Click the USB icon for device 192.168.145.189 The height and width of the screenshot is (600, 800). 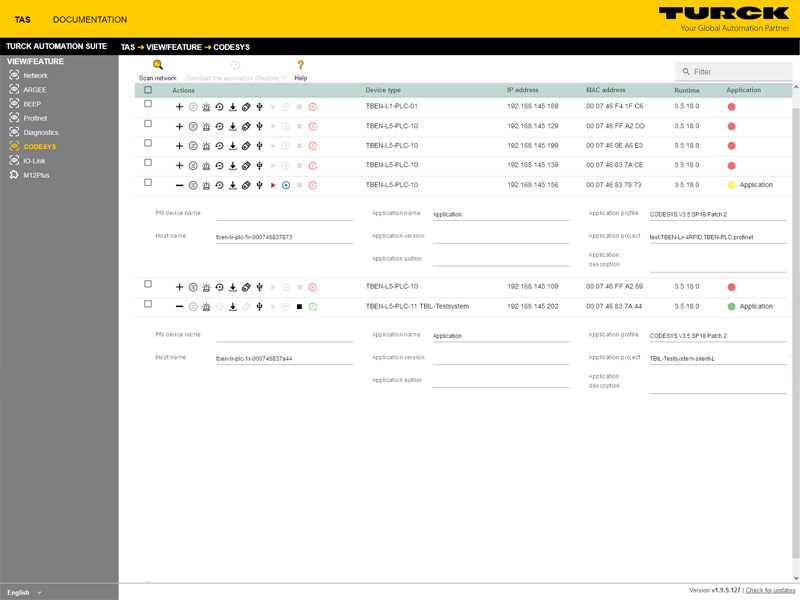(259, 107)
